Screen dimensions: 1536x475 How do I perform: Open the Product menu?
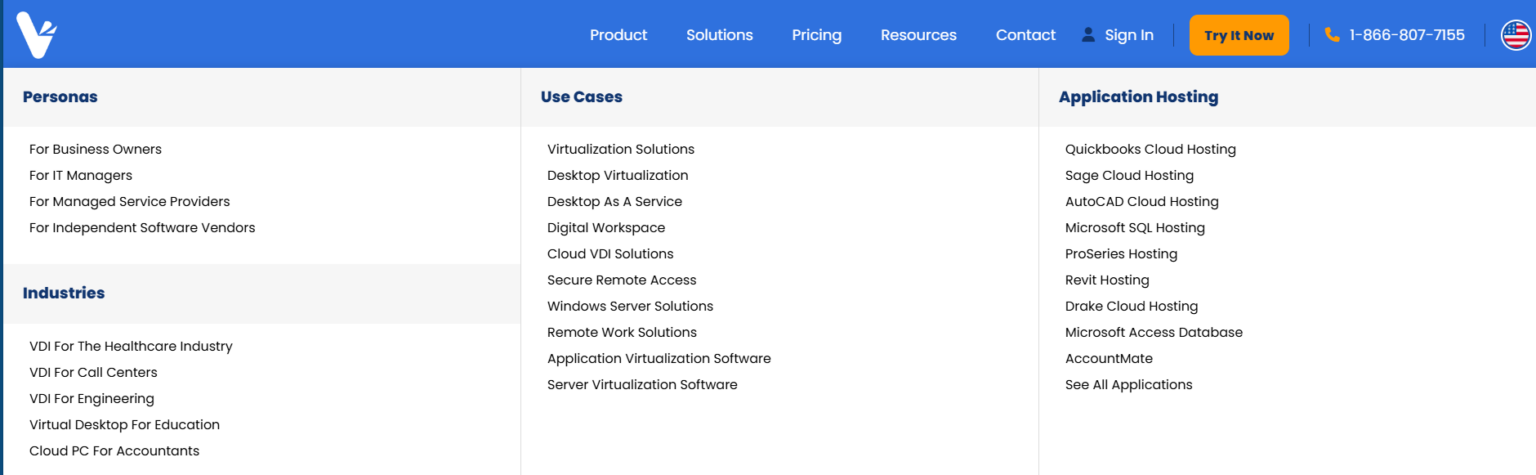(618, 35)
